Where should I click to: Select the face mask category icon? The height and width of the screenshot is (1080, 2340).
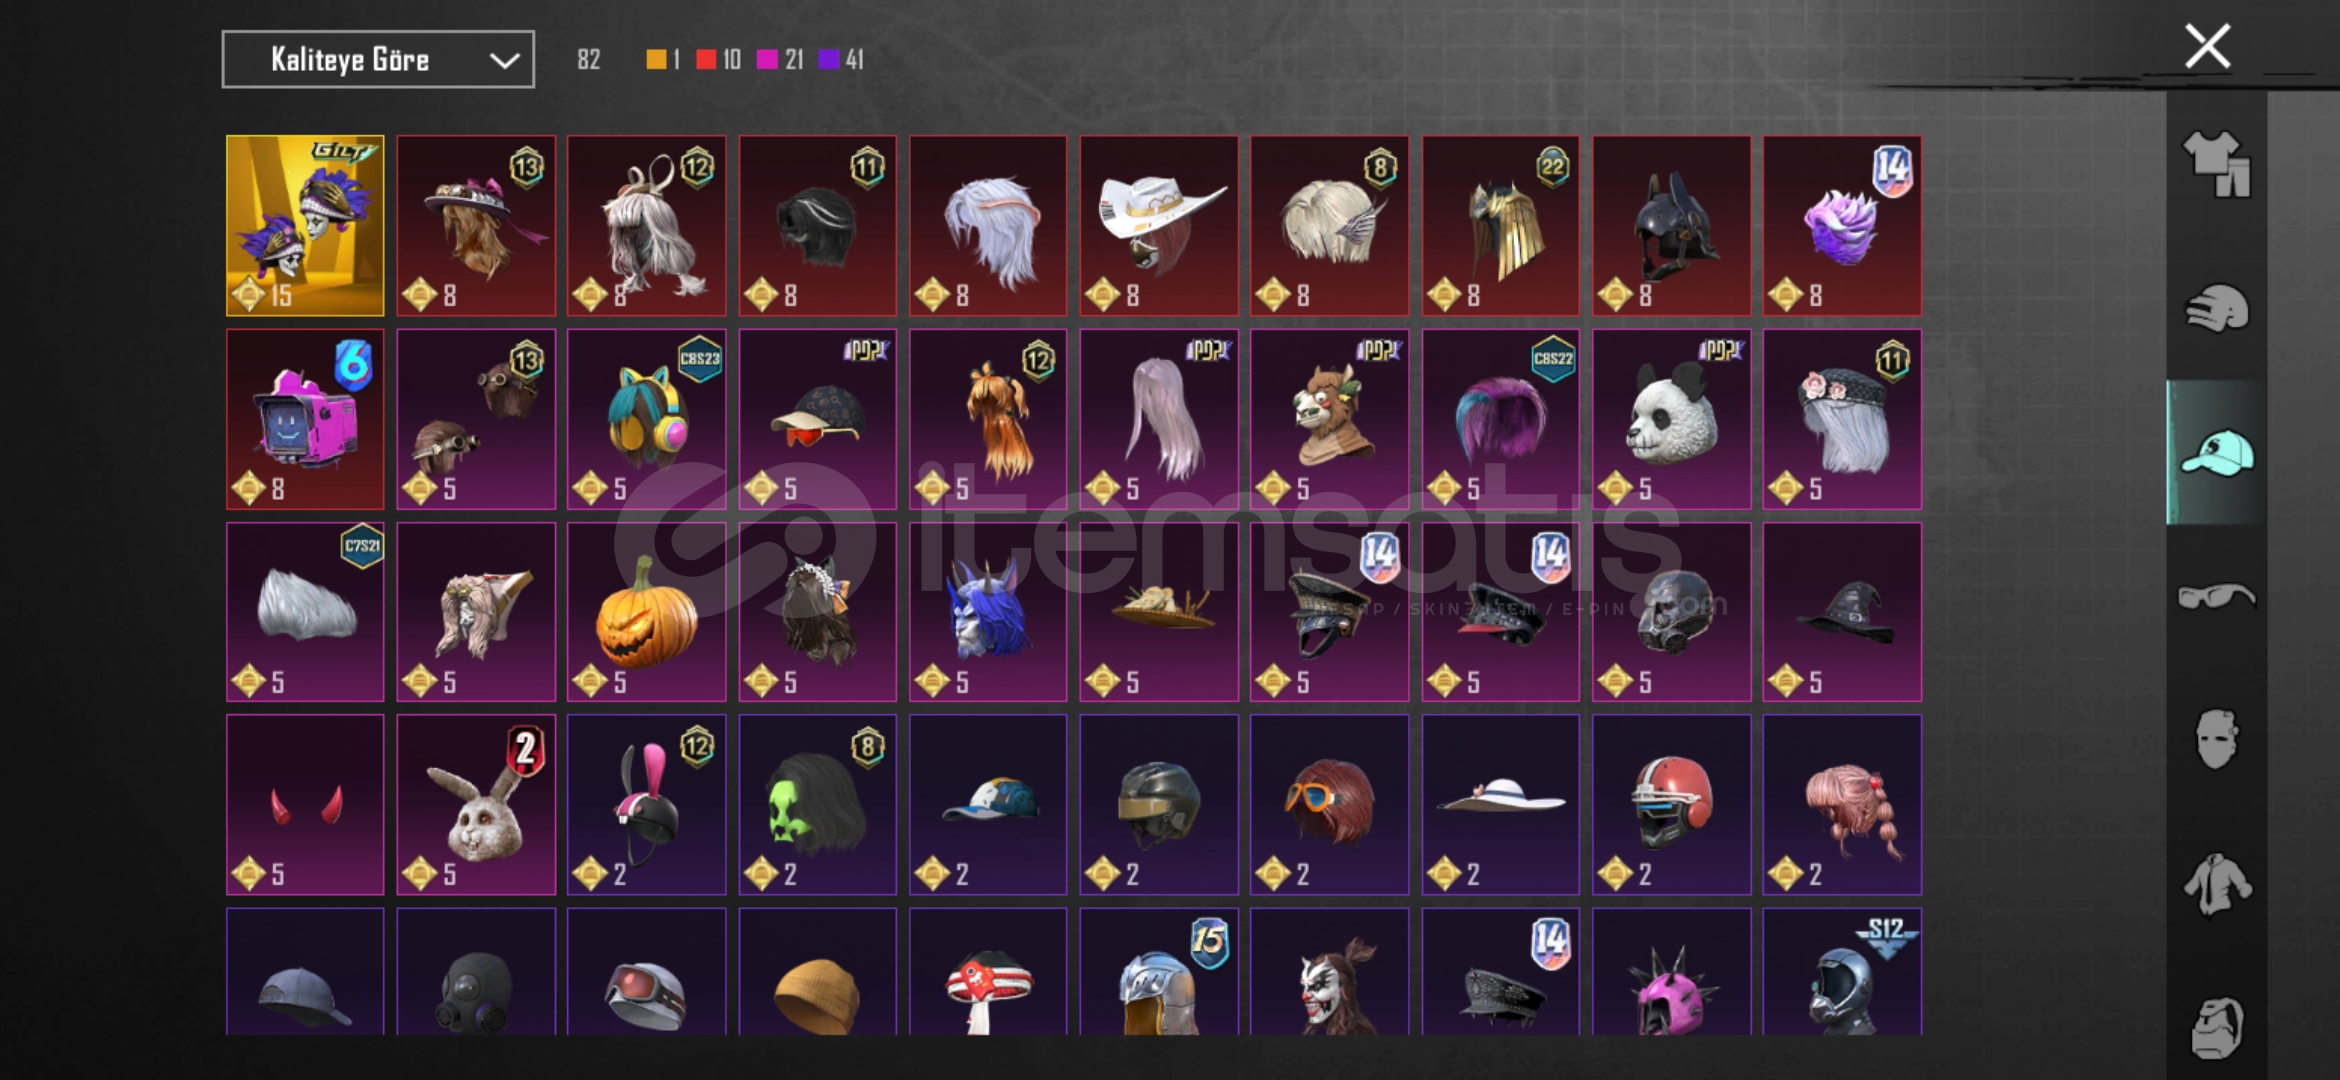(x=2216, y=739)
